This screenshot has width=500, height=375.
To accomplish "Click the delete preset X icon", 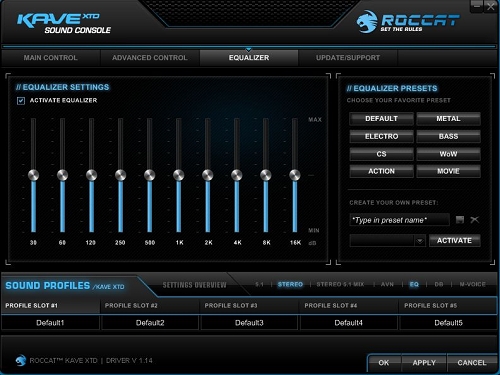I will click(x=474, y=220).
